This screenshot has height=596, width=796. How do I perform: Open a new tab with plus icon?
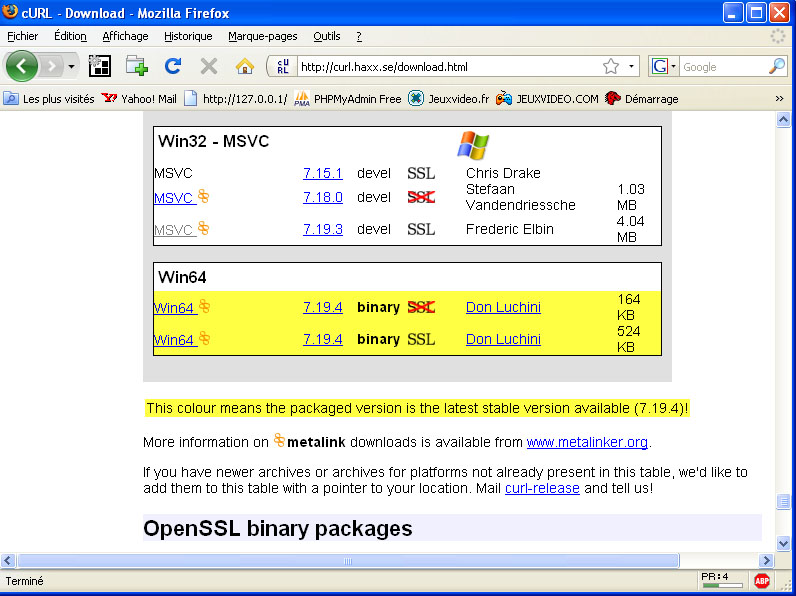pos(137,66)
